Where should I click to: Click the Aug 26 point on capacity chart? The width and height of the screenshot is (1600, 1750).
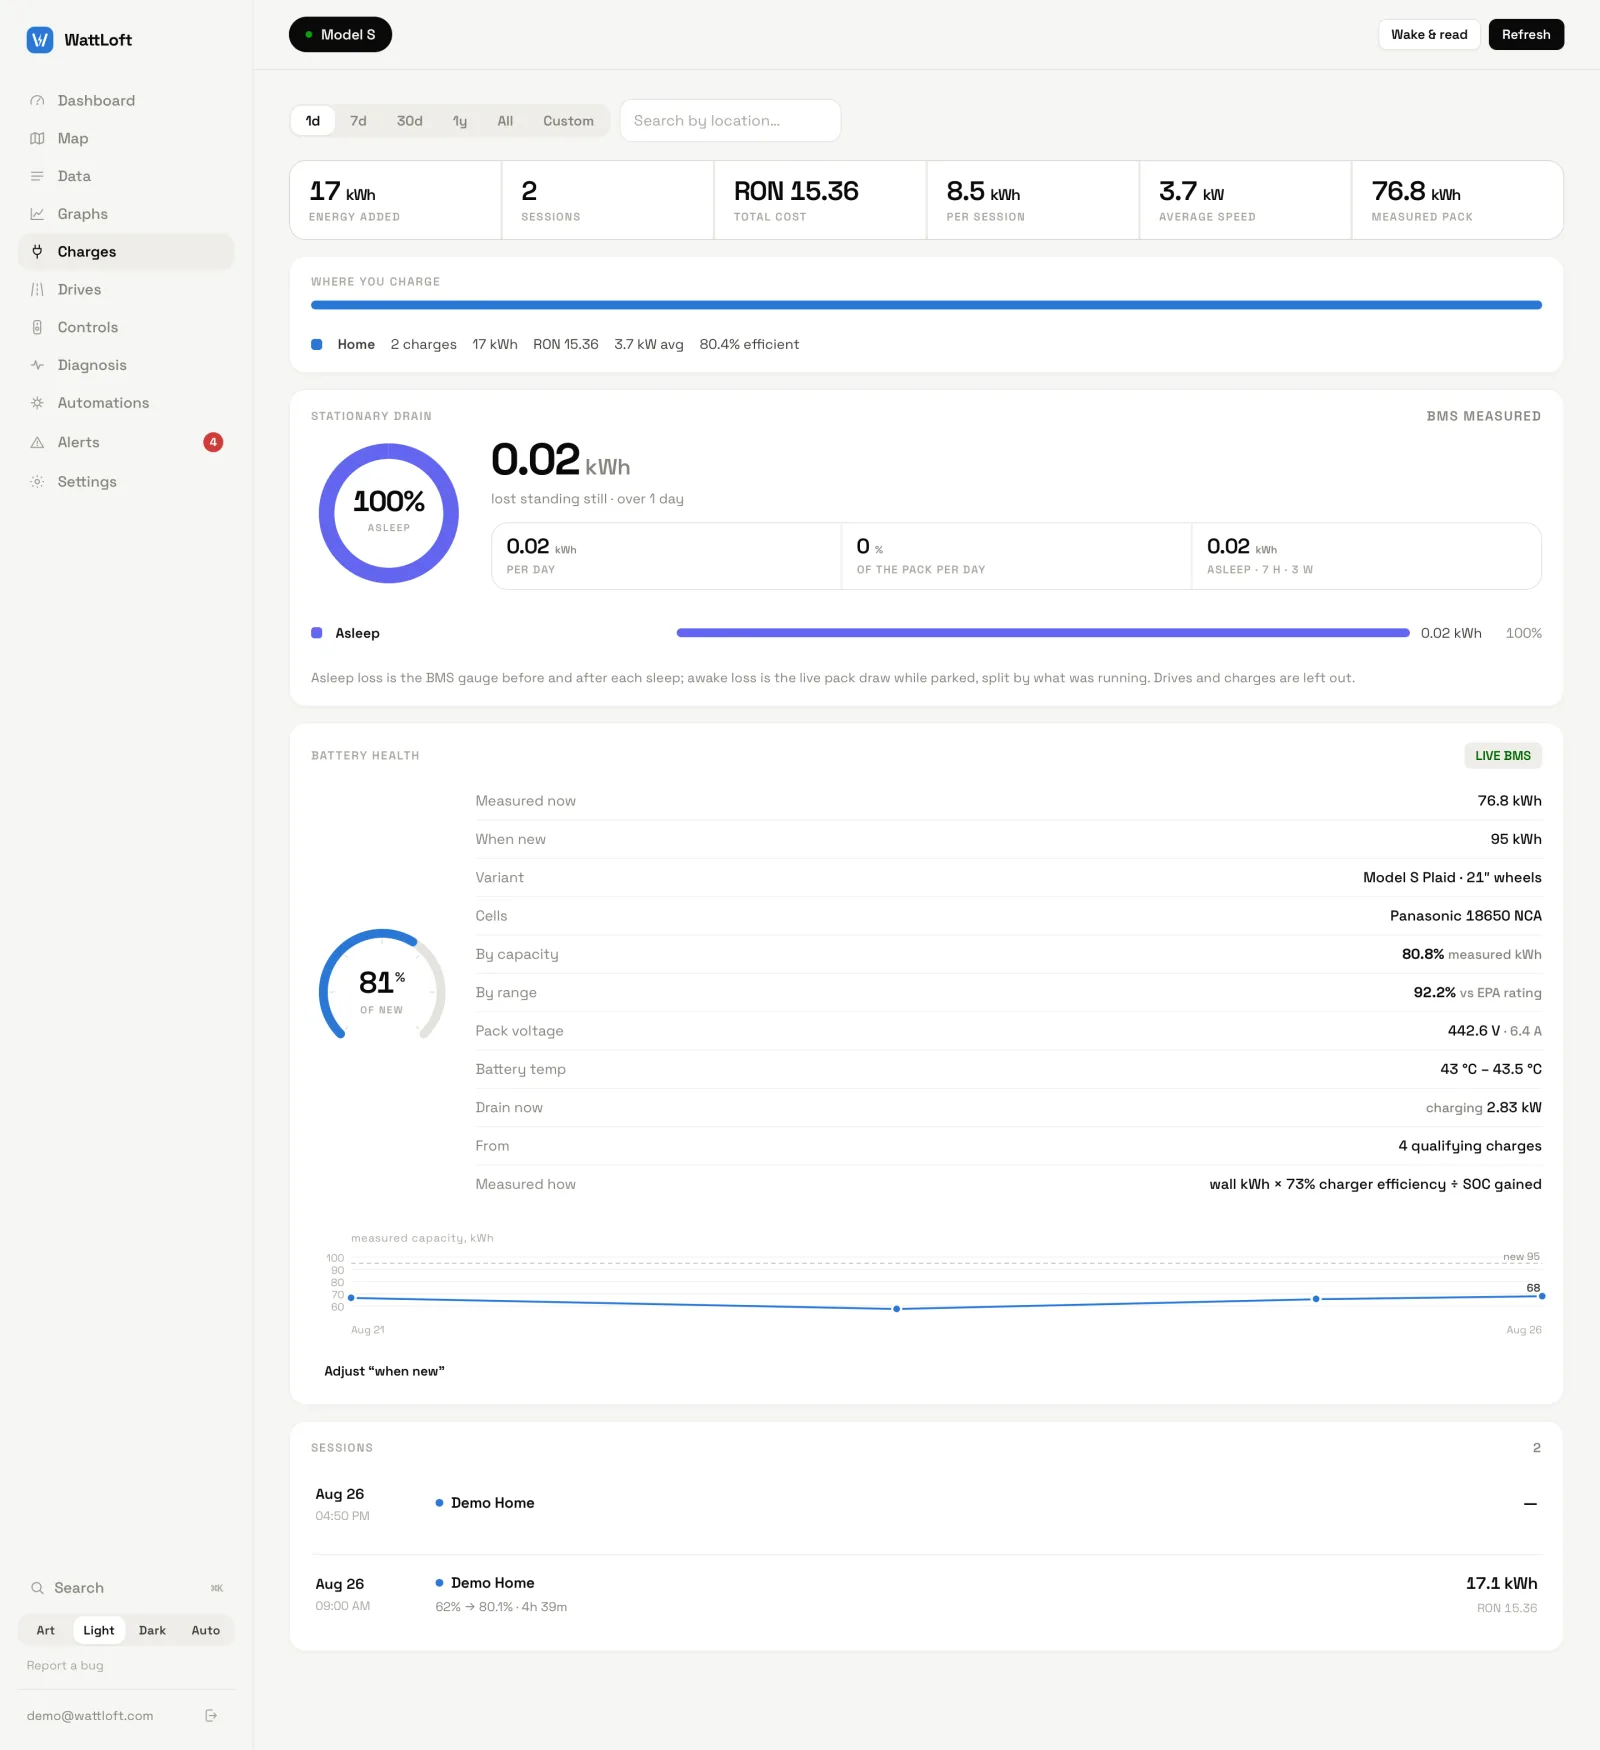(1541, 1296)
